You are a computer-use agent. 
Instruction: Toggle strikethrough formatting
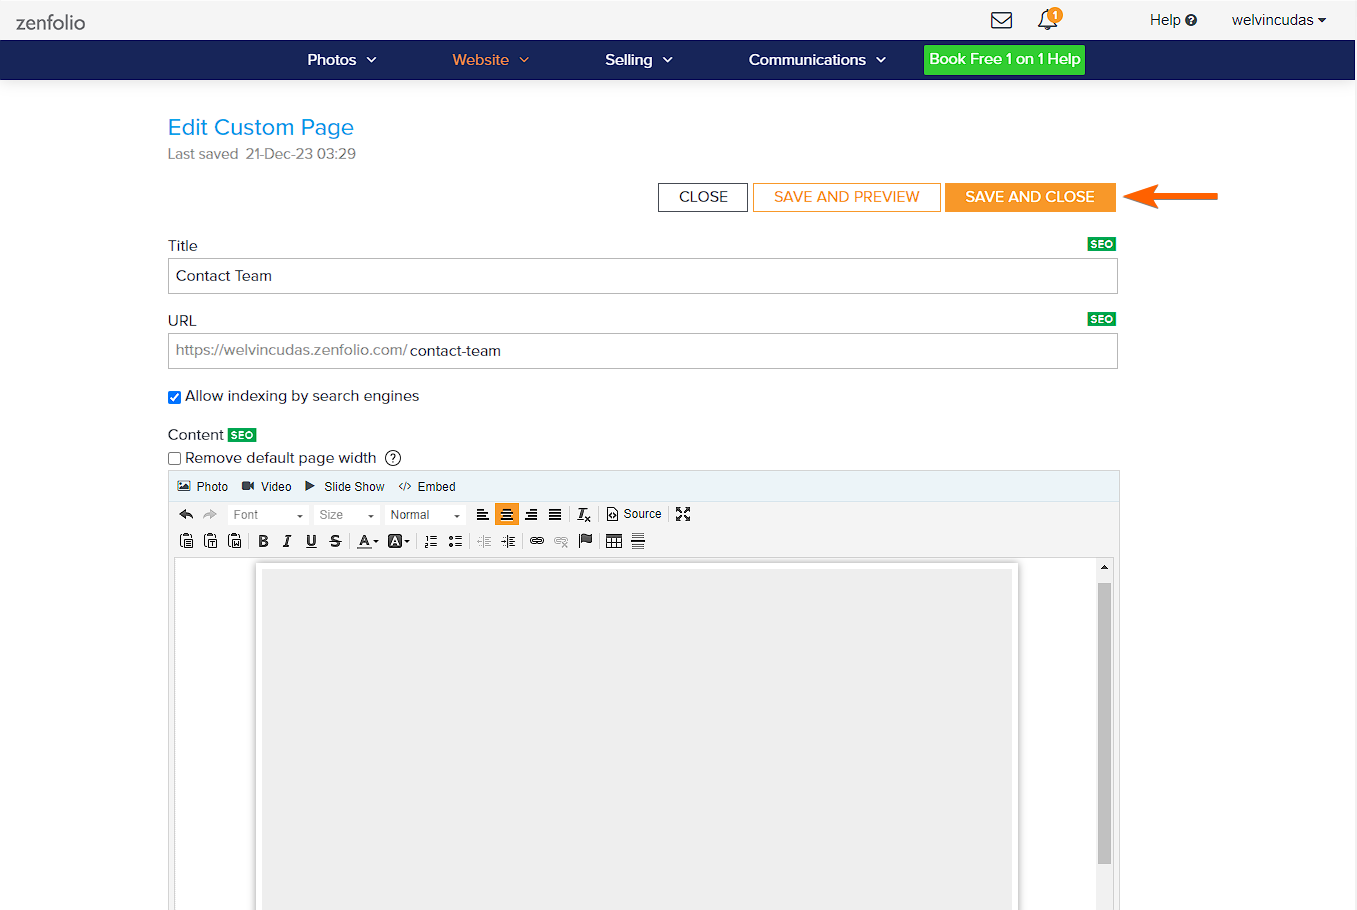[335, 541]
